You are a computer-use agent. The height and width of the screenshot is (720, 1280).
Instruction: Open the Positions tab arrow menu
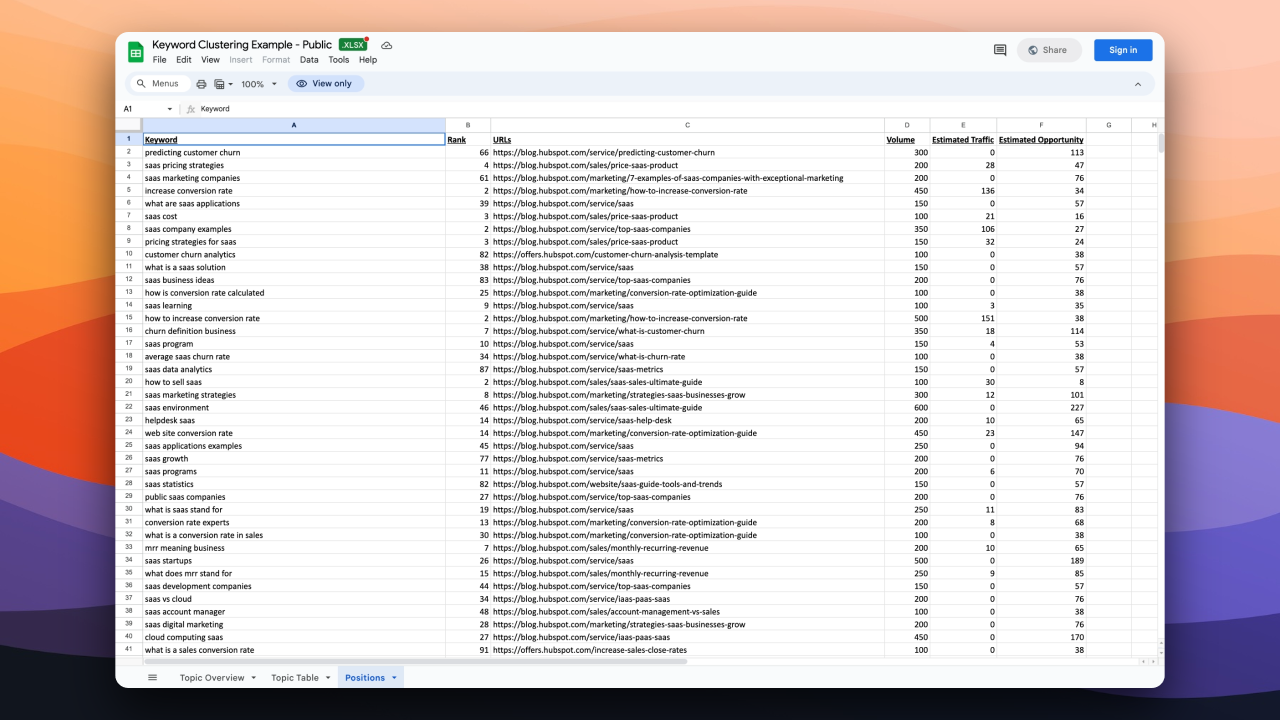pos(394,678)
